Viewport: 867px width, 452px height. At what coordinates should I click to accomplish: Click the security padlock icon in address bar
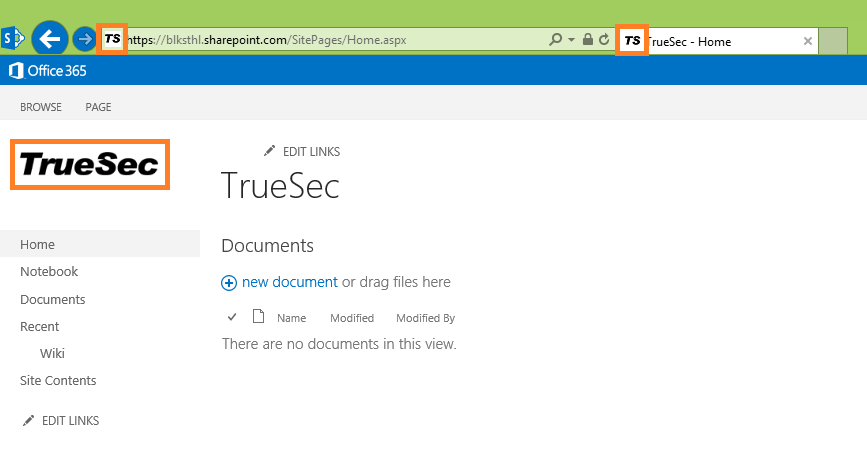588,40
